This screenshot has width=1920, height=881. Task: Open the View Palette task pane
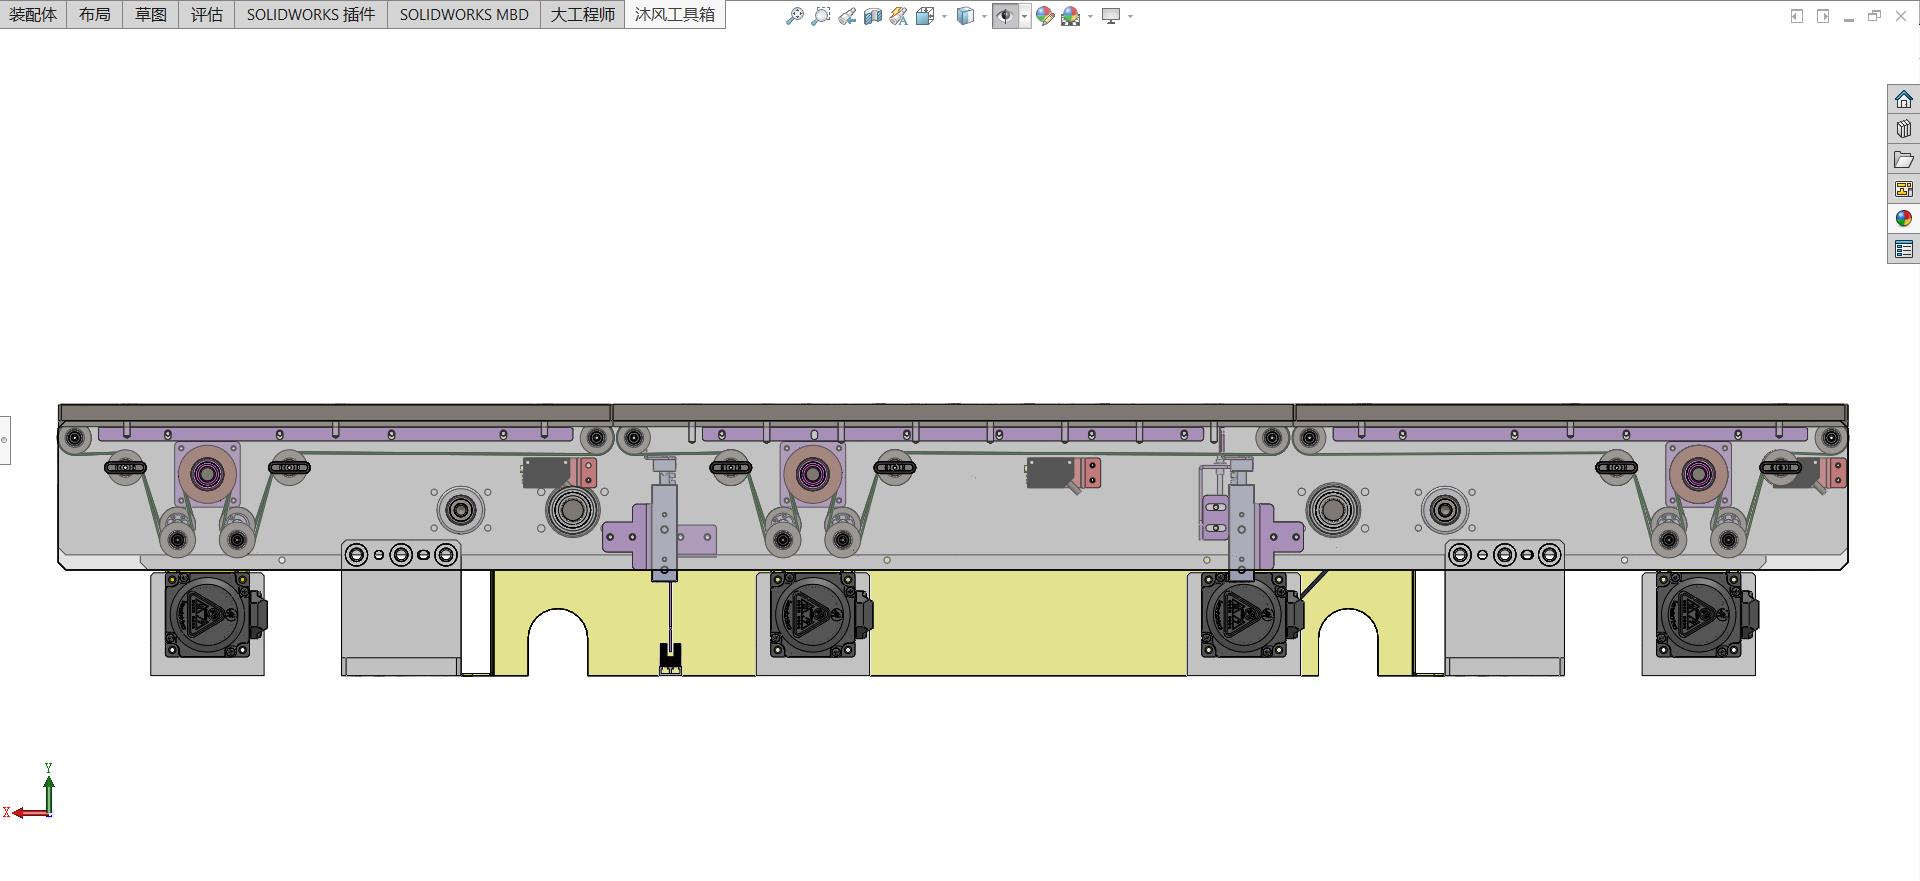point(1904,189)
